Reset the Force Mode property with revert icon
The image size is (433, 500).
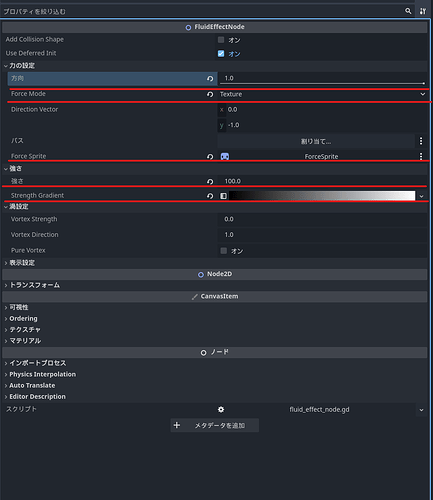[x=210, y=94]
